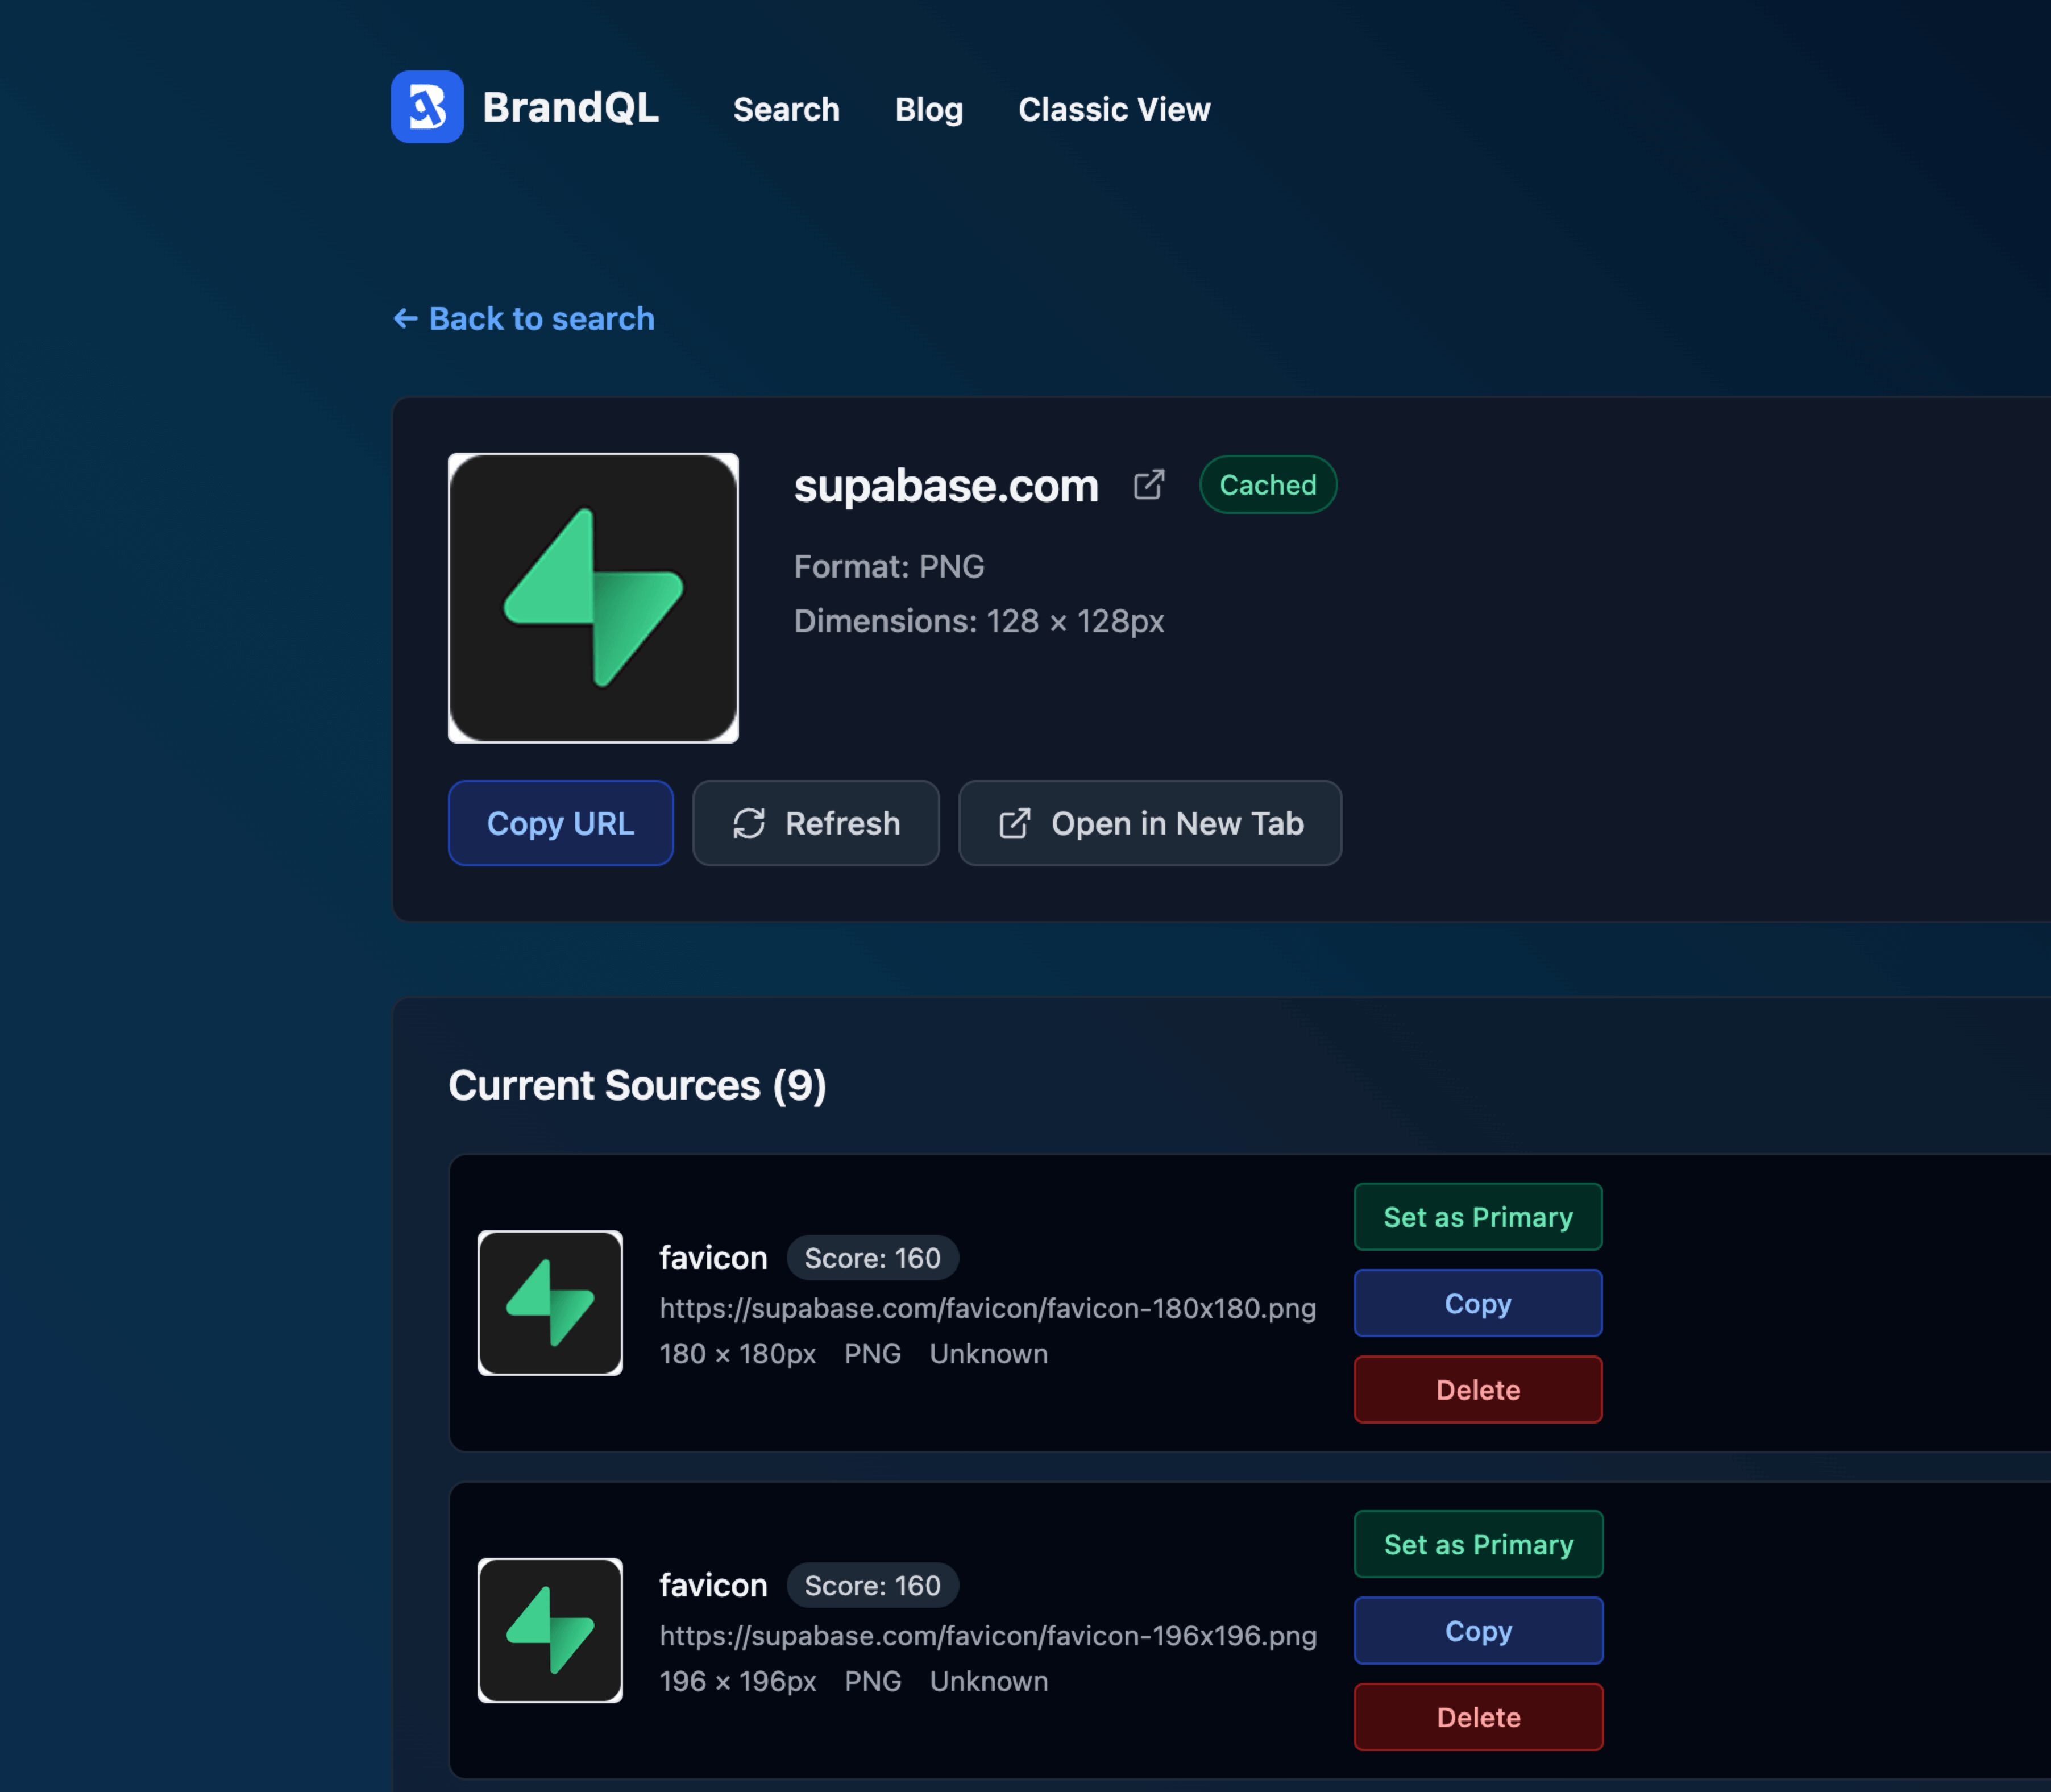The image size is (2051, 1792).
Task: Click the favicon-196x196.png URL text
Action: point(988,1636)
